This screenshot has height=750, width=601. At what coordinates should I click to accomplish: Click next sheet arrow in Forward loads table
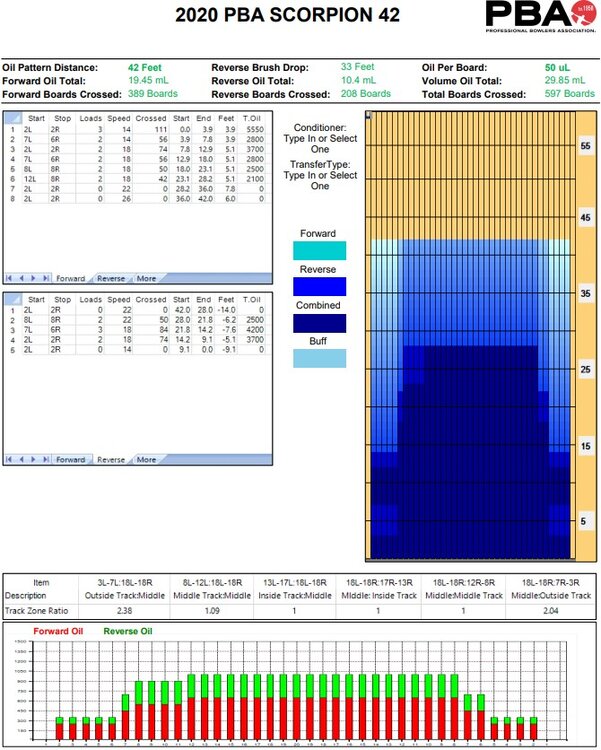tap(34, 278)
